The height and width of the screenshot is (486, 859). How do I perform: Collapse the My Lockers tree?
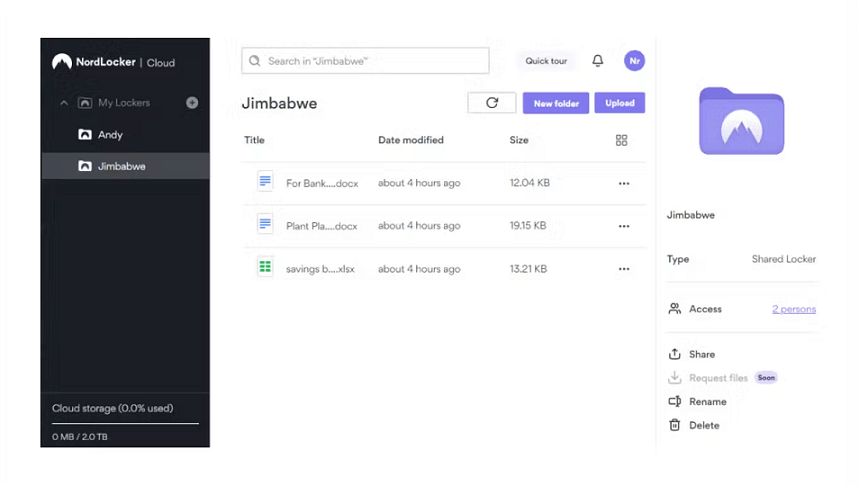[x=64, y=103]
